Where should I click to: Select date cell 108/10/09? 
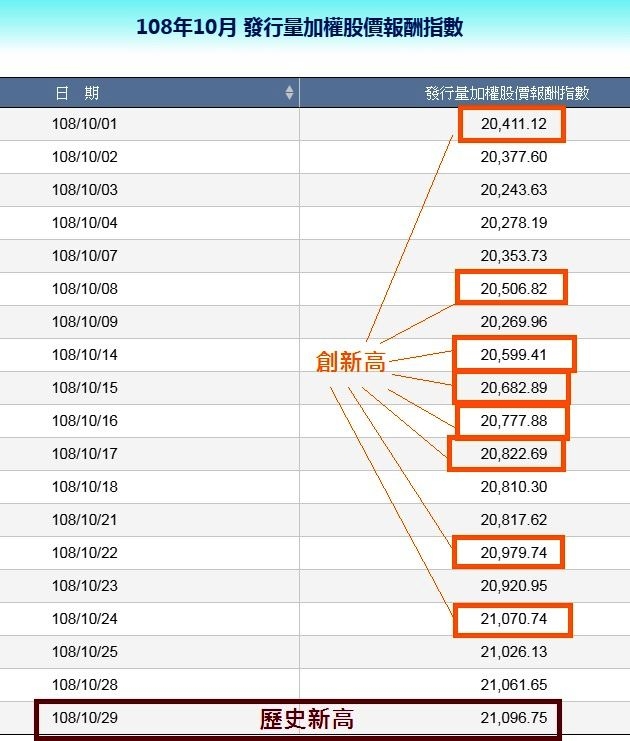coord(85,322)
